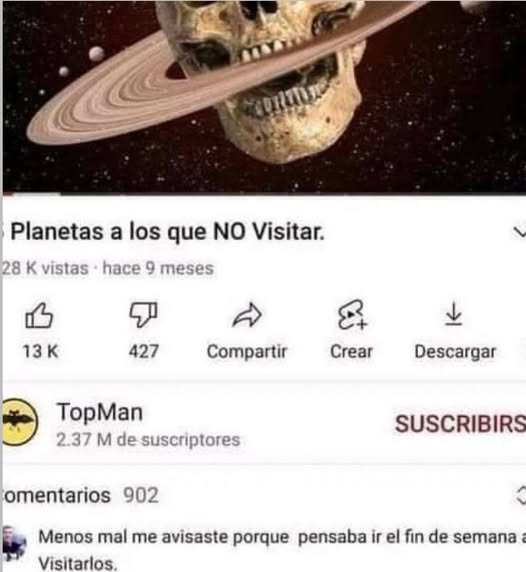The height and width of the screenshot is (572, 526).
Task: Like the video with thumbs up icon
Action: pos(39,316)
